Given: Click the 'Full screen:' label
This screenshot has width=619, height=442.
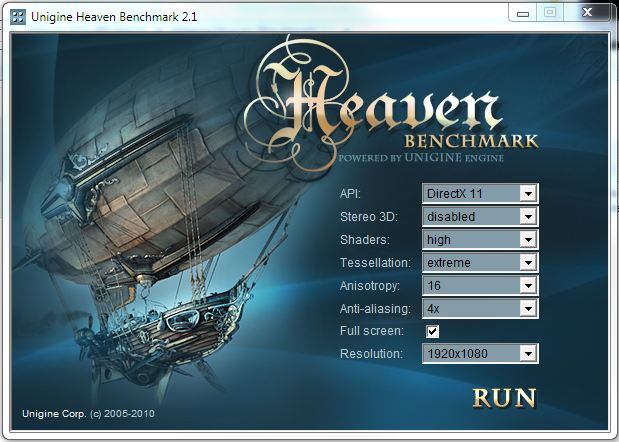Looking at the screenshot, I should point(371,331).
